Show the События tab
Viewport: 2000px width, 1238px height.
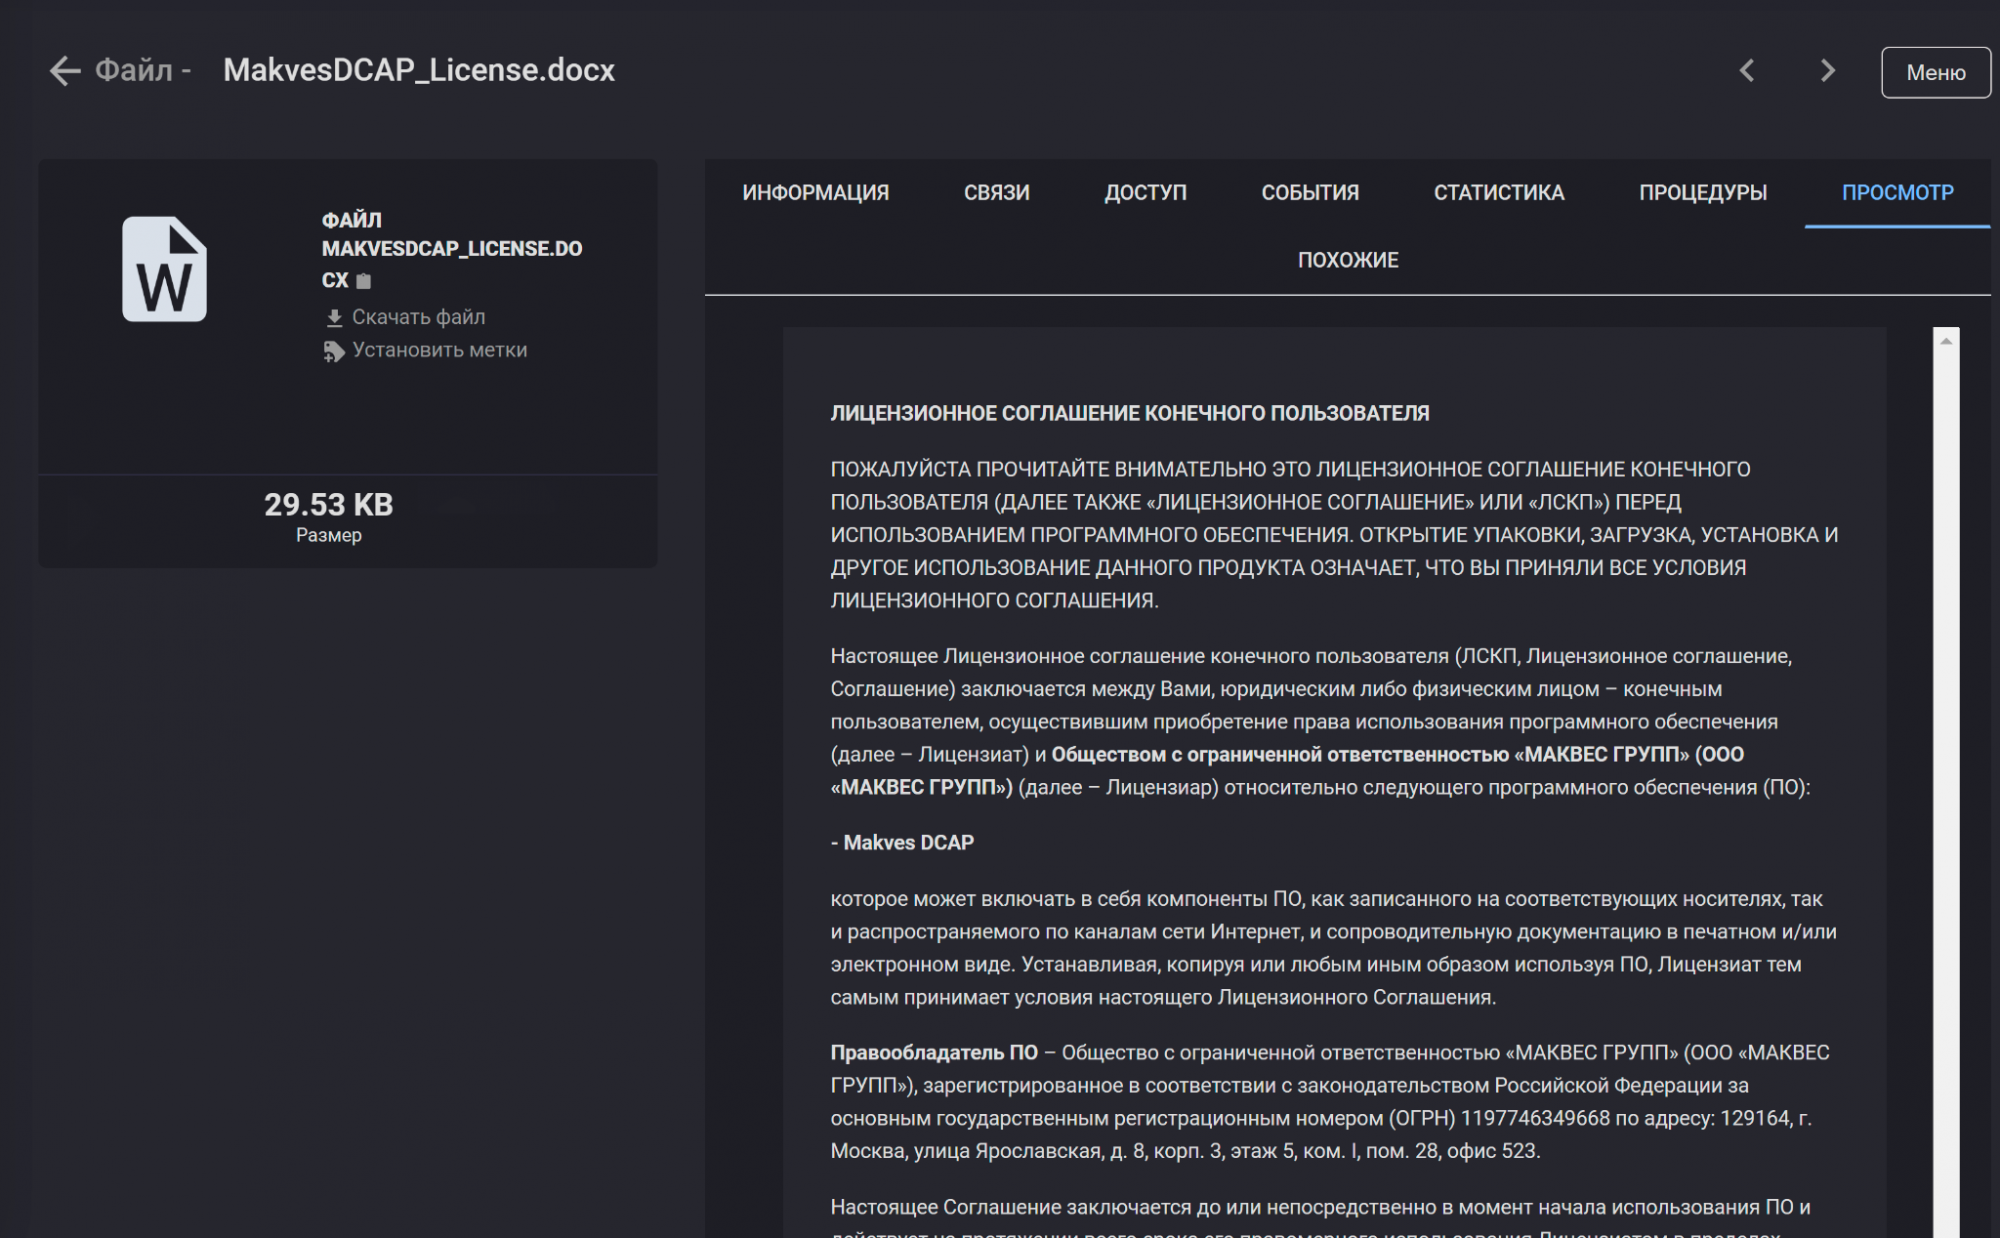(1310, 192)
